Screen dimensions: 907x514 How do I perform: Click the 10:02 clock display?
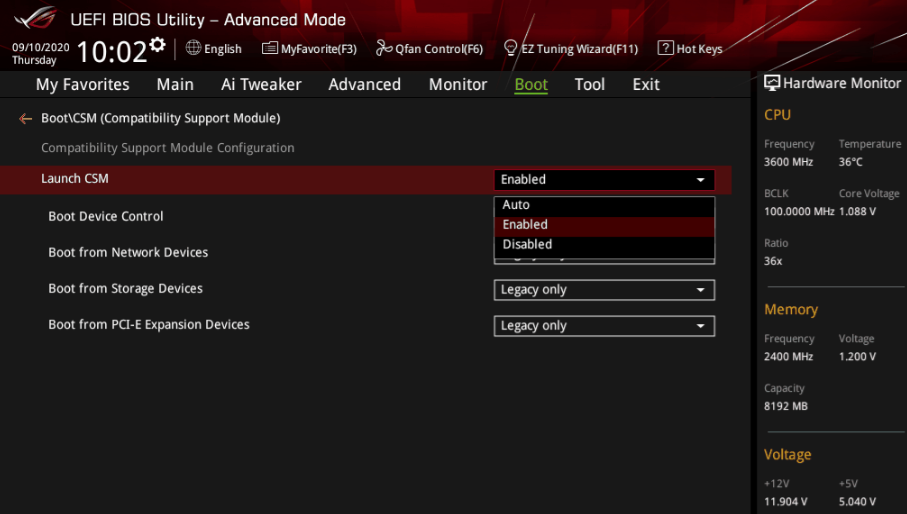pos(112,51)
